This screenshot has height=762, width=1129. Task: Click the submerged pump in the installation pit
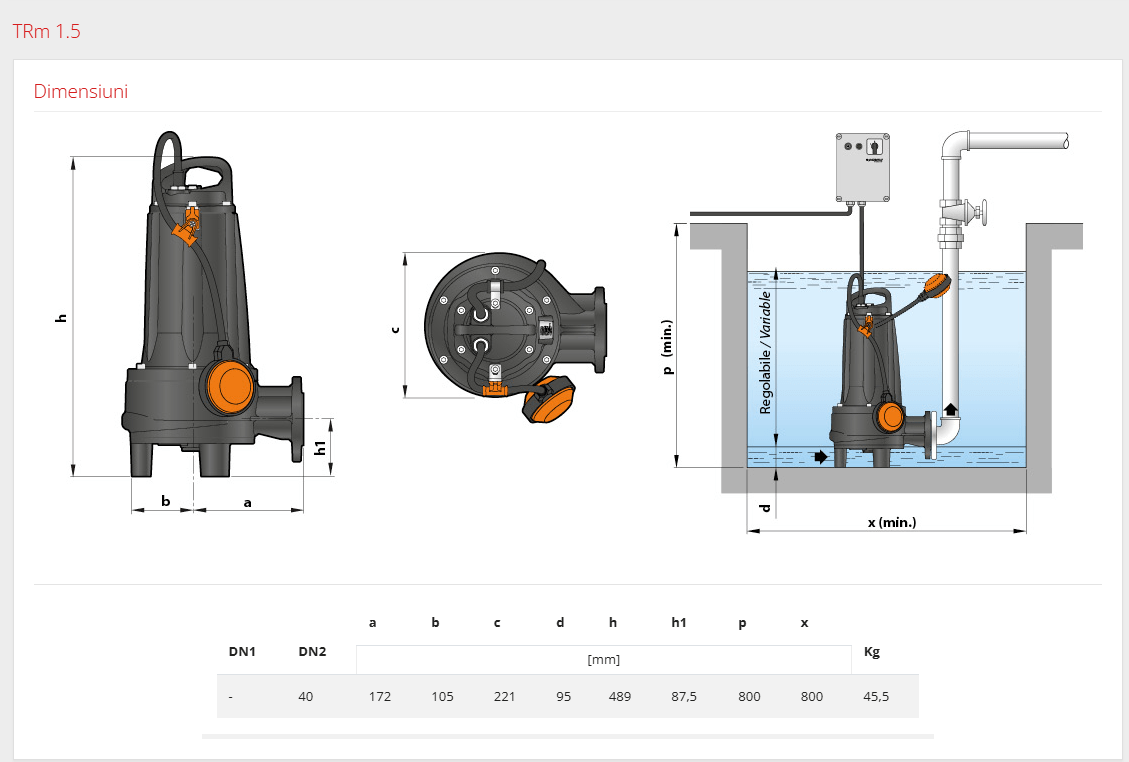click(868, 380)
